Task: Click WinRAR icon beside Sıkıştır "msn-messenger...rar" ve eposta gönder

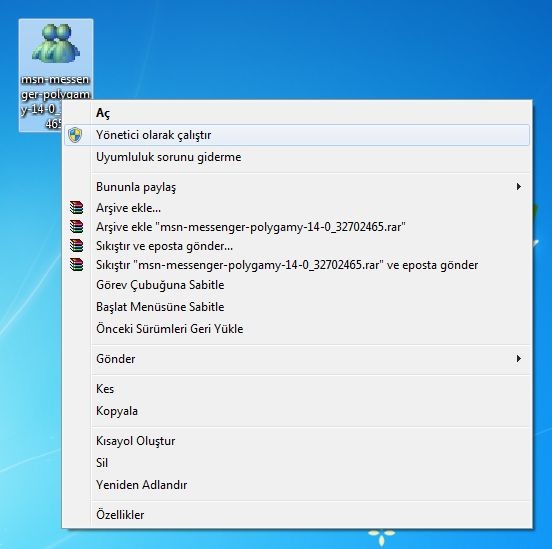Action: pos(76,264)
